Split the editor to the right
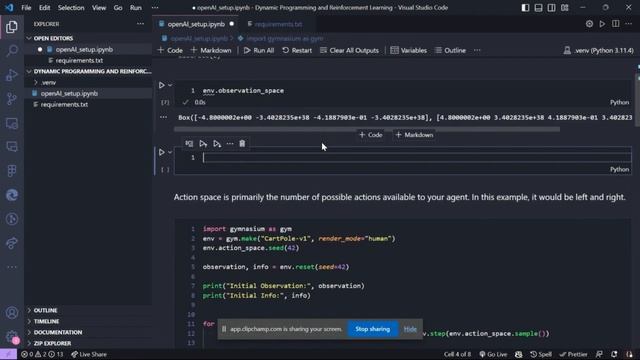640x360 pixels. pos(616,24)
